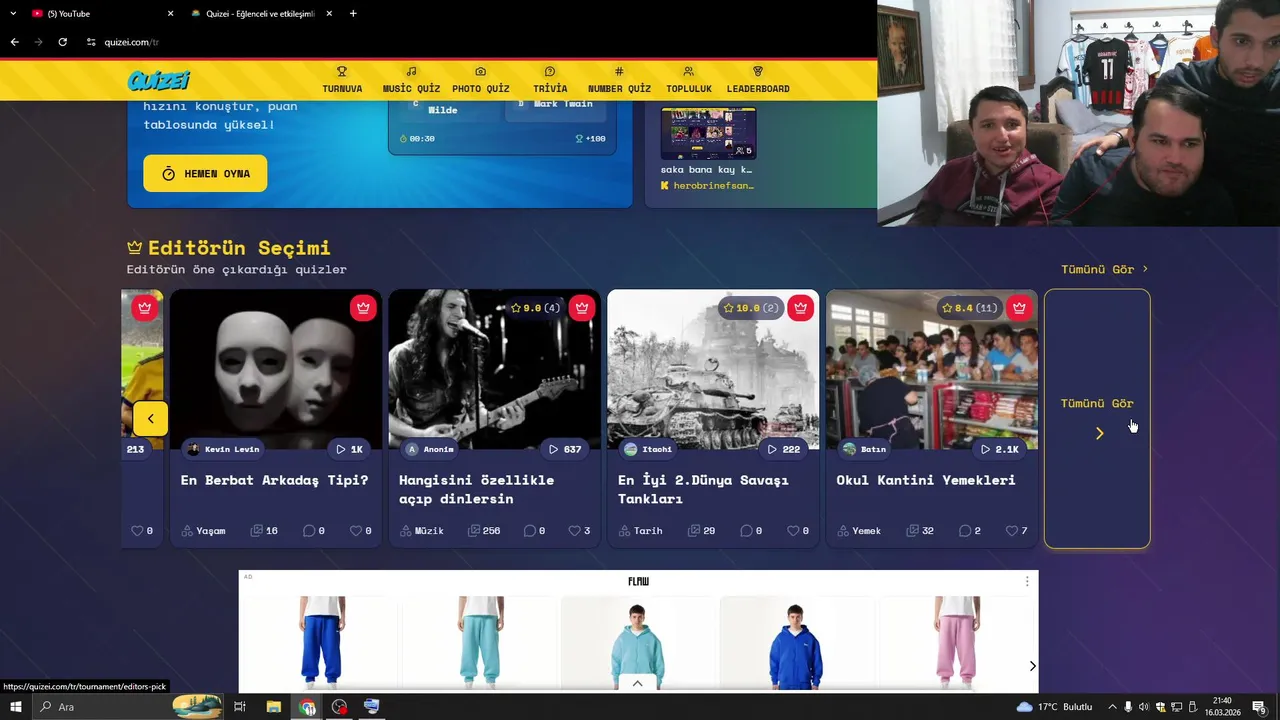
Task: Open File Explorer from taskbar
Action: [x=273, y=707]
